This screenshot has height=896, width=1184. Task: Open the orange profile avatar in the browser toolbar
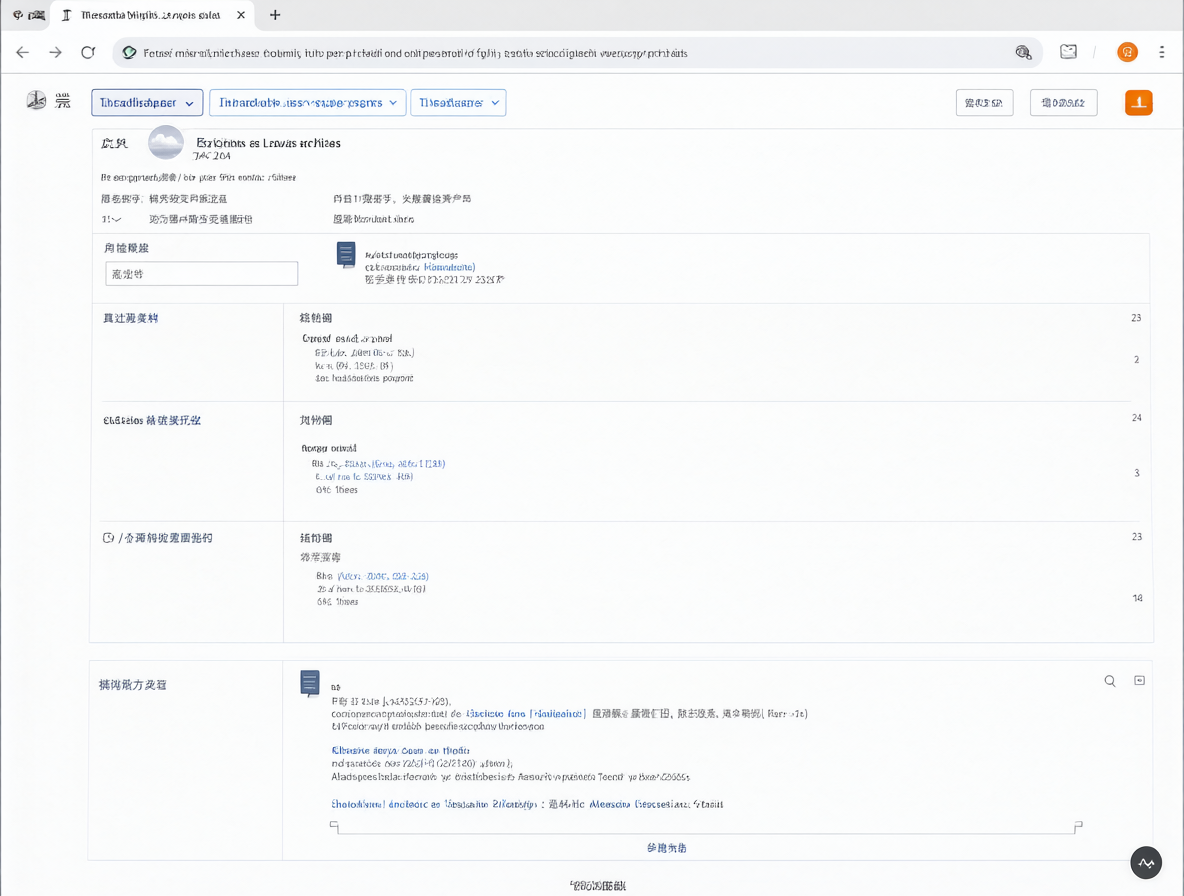pos(1127,52)
